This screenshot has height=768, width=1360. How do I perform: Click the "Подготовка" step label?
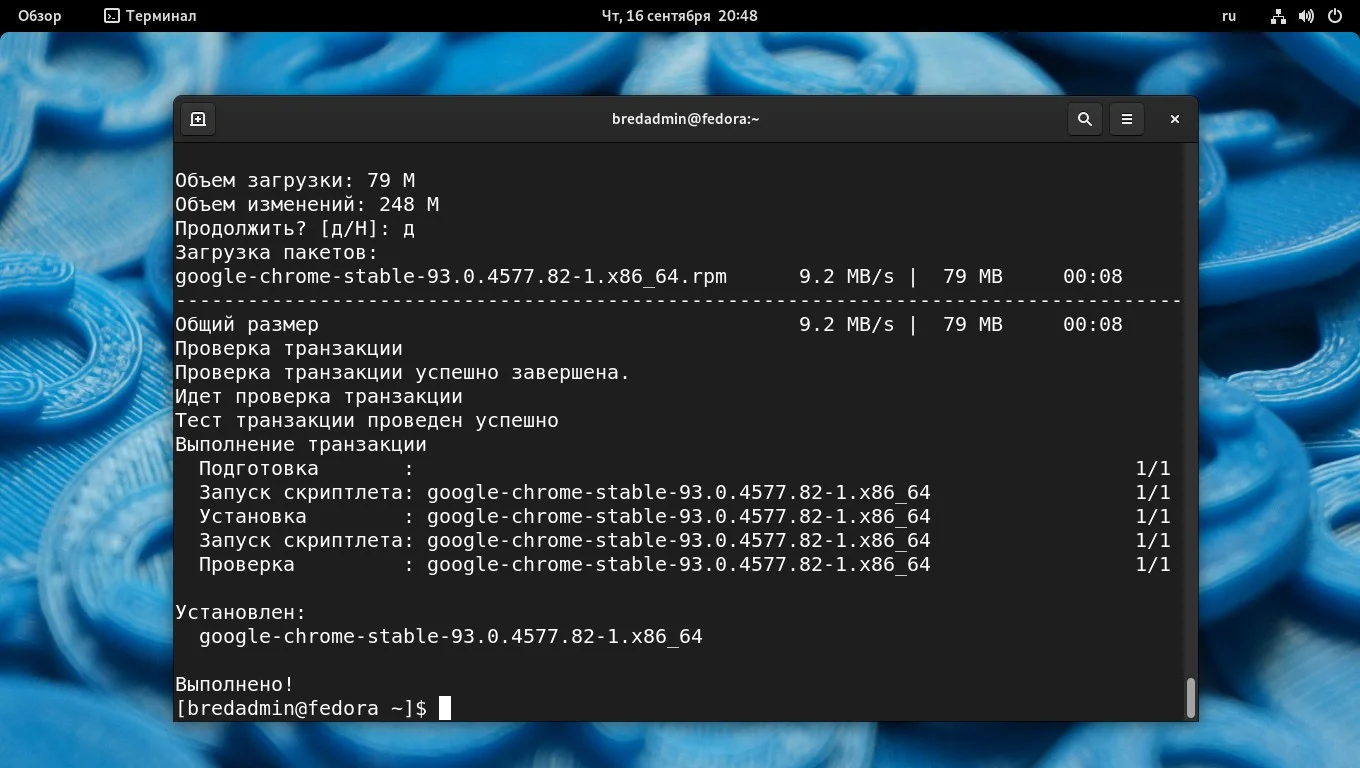(259, 468)
